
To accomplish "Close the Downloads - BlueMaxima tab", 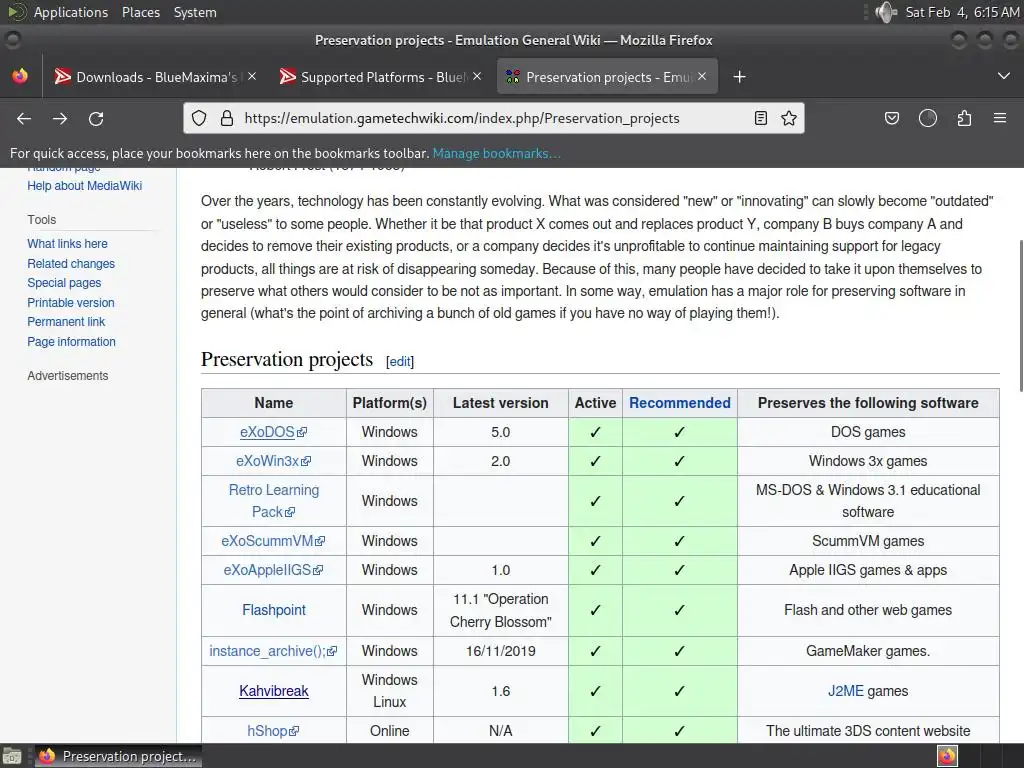I will tap(252, 76).
